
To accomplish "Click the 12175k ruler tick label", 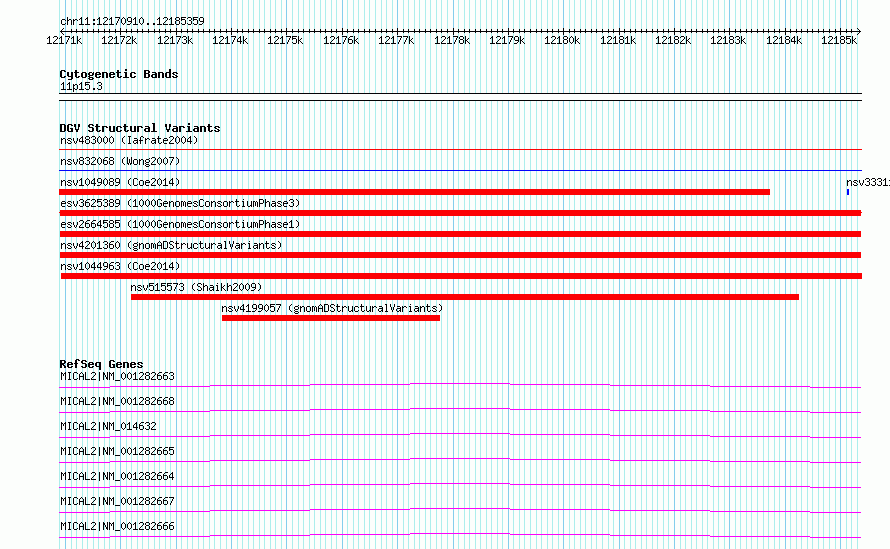I will coord(285,40).
